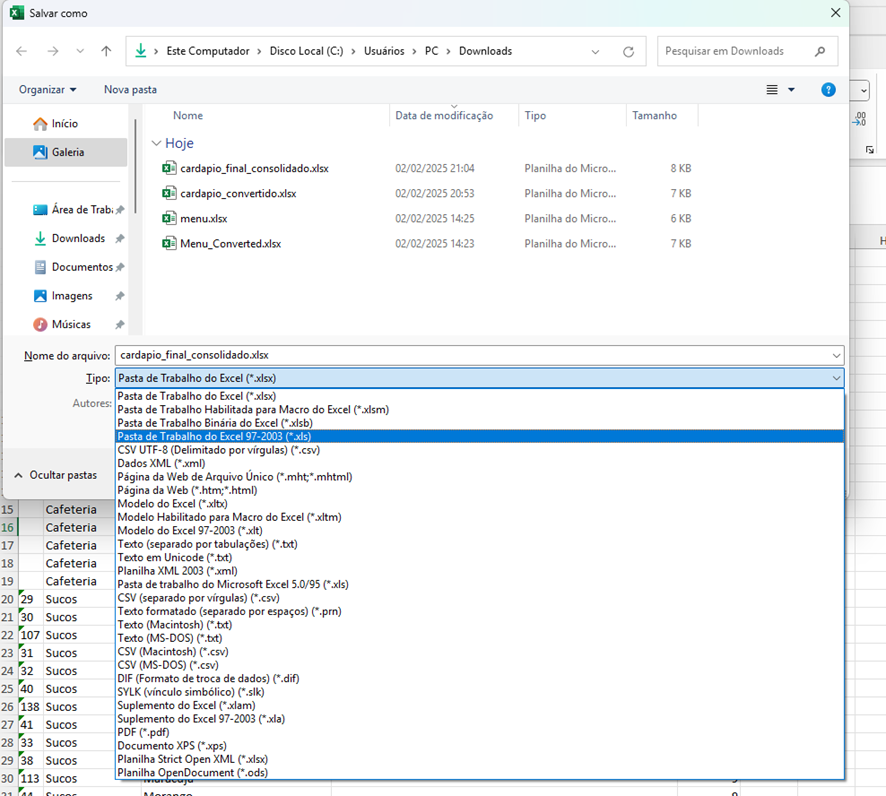Image resolution: width=886 pixels, height=796 pixels.
Task: Click Ocultar pastas button
Action: 55,475
